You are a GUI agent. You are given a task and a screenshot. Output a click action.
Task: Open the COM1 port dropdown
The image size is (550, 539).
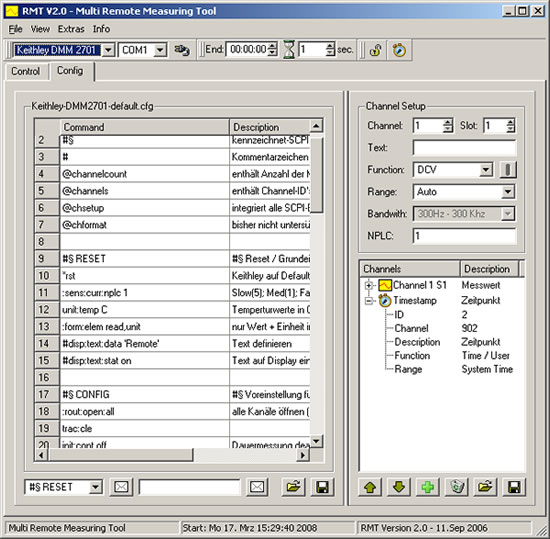[x=160, y=50]
